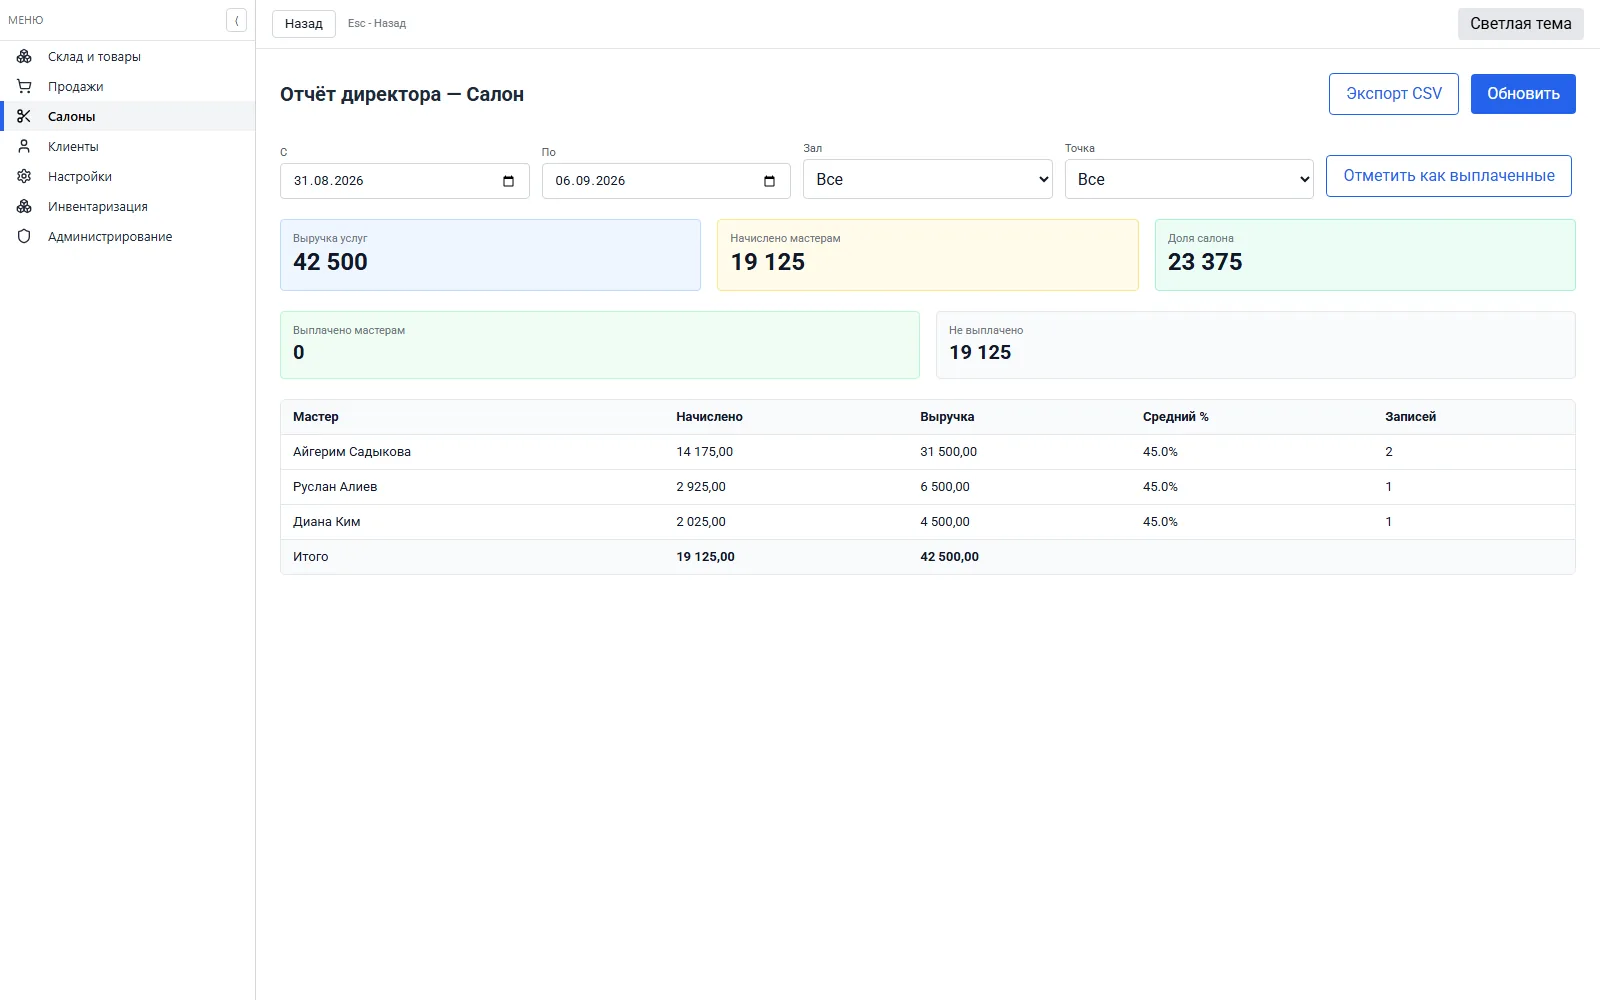
Task: Click the Выплачено мастерам card
Action: click(600, 345)
